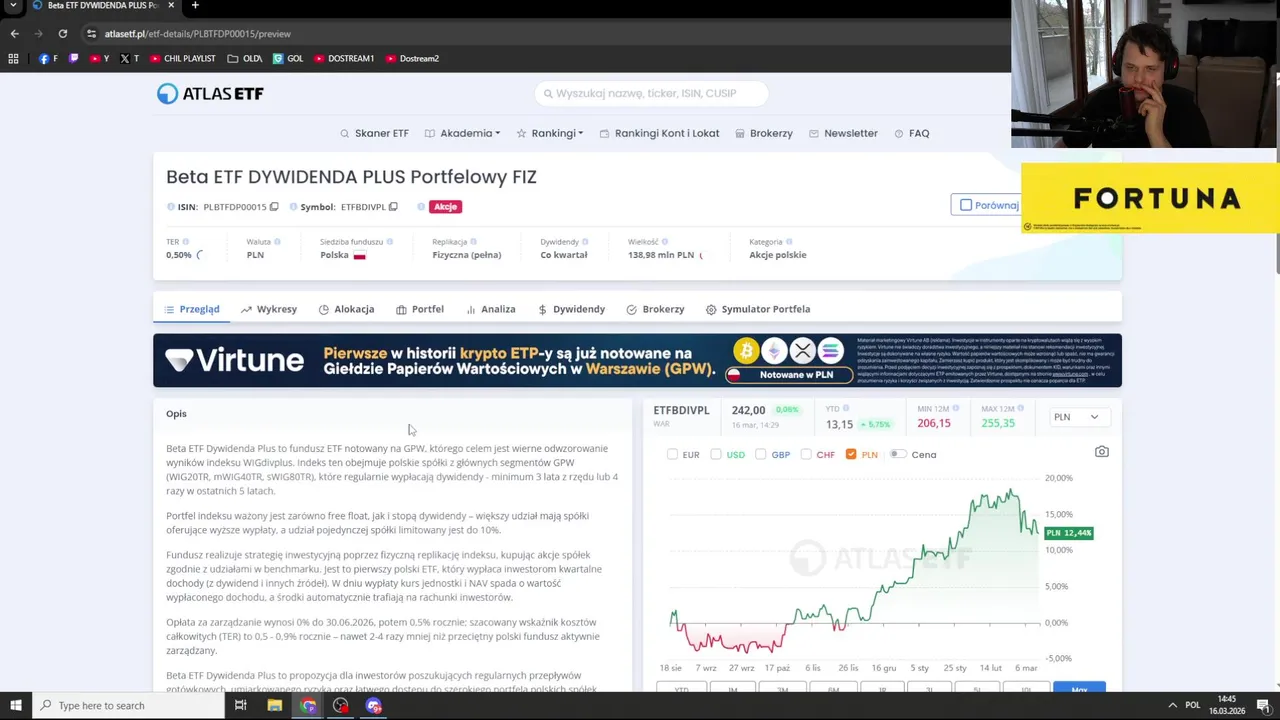Switch to the Analiza tab
The height and width of the screenshot is (720, 1280).
tap(491, 309)
